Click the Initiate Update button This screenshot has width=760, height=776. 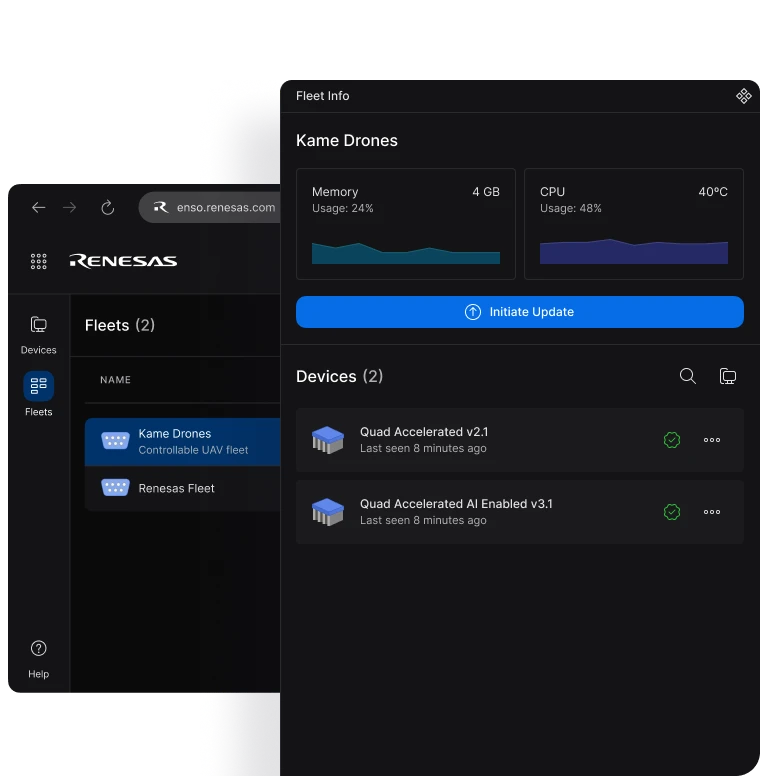pyautogui.click(x=519, y=312)
